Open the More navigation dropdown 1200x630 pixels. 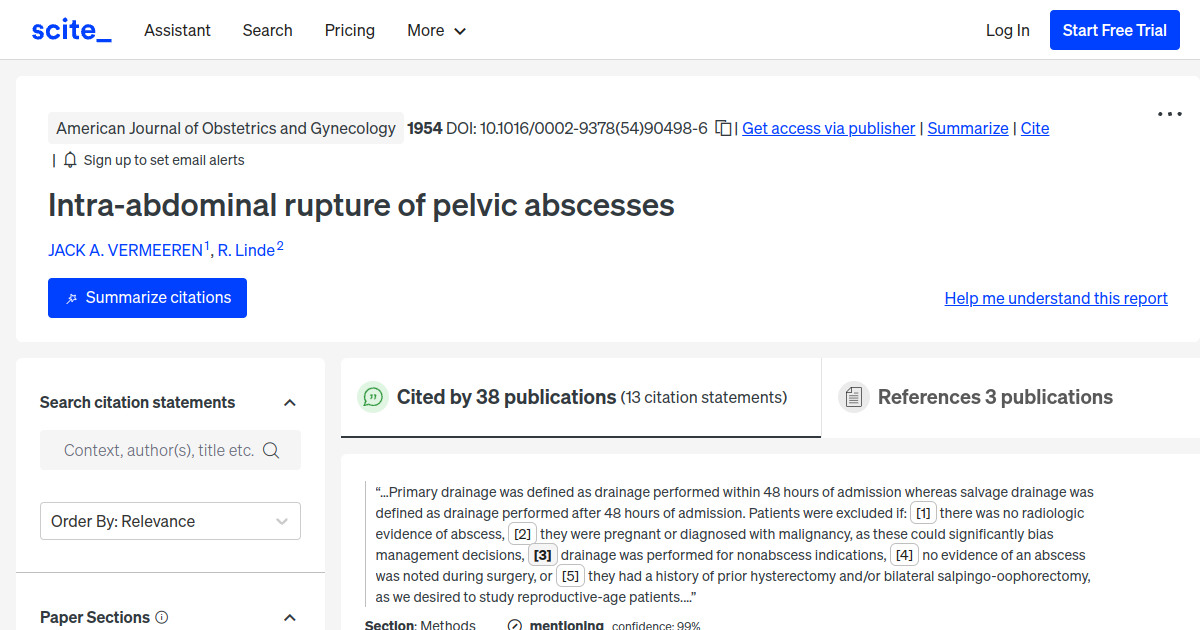click(436, 30)
